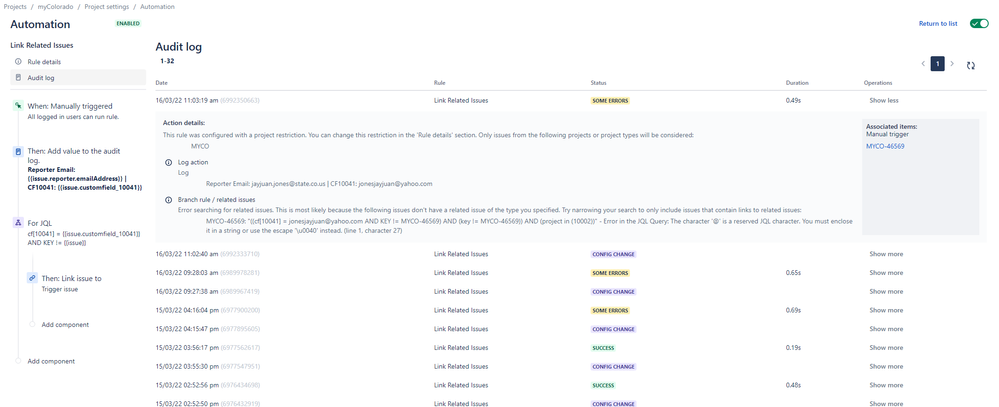Screen dimensions: 999x407
Task: Click the Status column header
Action: click(x=598, y=83)
